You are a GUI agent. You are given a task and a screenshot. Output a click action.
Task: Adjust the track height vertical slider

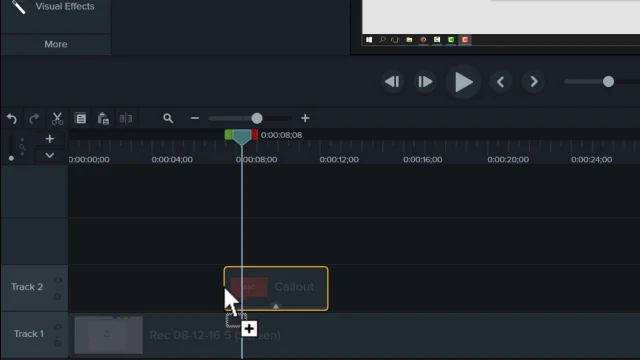[11, 158]
